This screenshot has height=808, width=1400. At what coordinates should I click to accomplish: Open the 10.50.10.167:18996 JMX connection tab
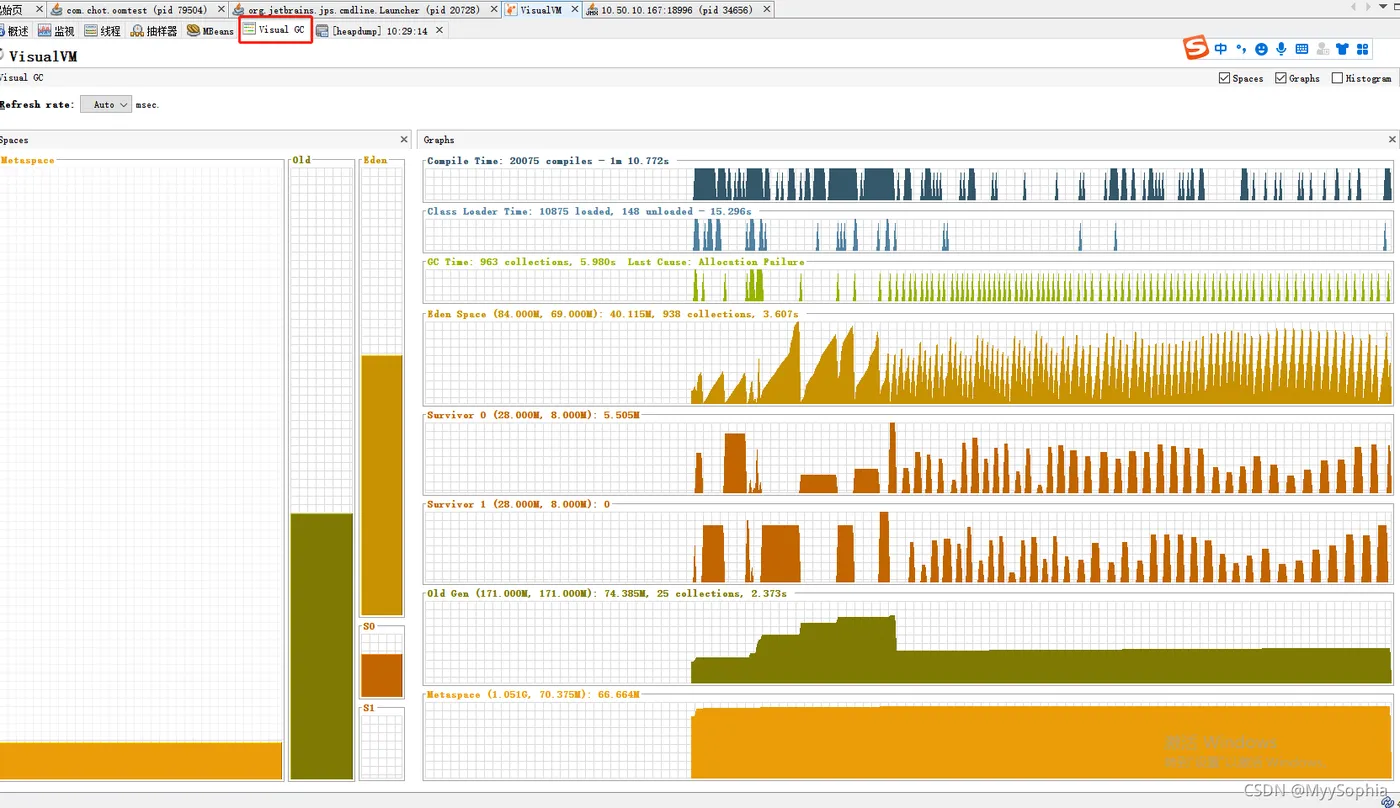click(677, 9)
